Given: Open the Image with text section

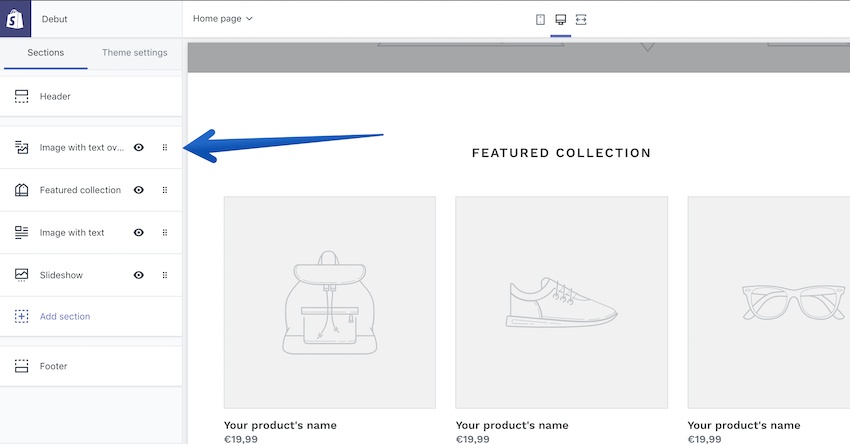Looking at the screenshot, I should point(72,233).
